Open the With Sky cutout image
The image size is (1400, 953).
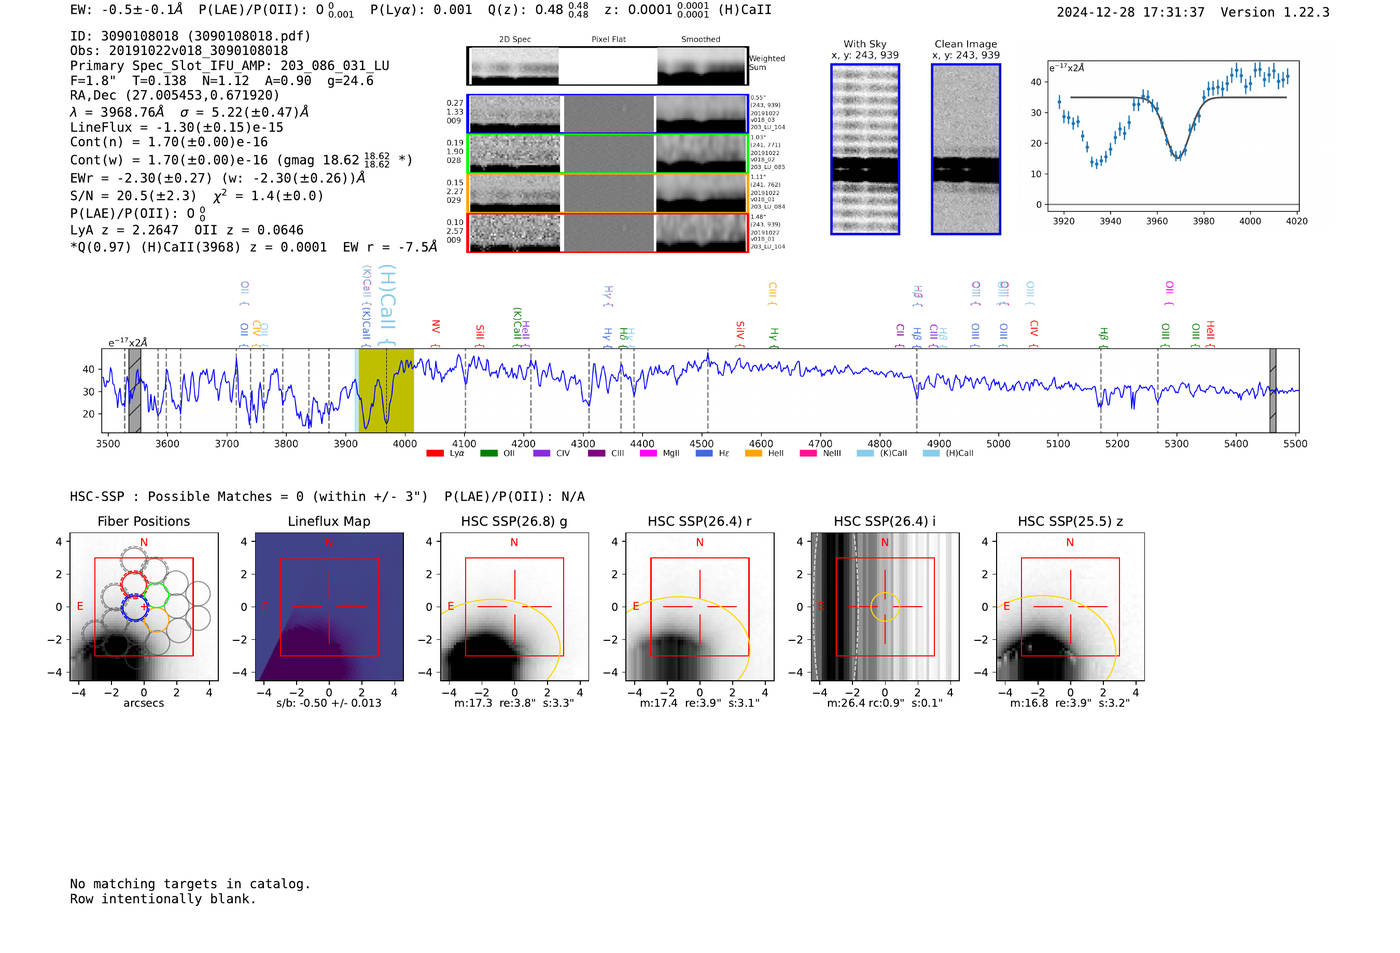click(x=865, y=149)
